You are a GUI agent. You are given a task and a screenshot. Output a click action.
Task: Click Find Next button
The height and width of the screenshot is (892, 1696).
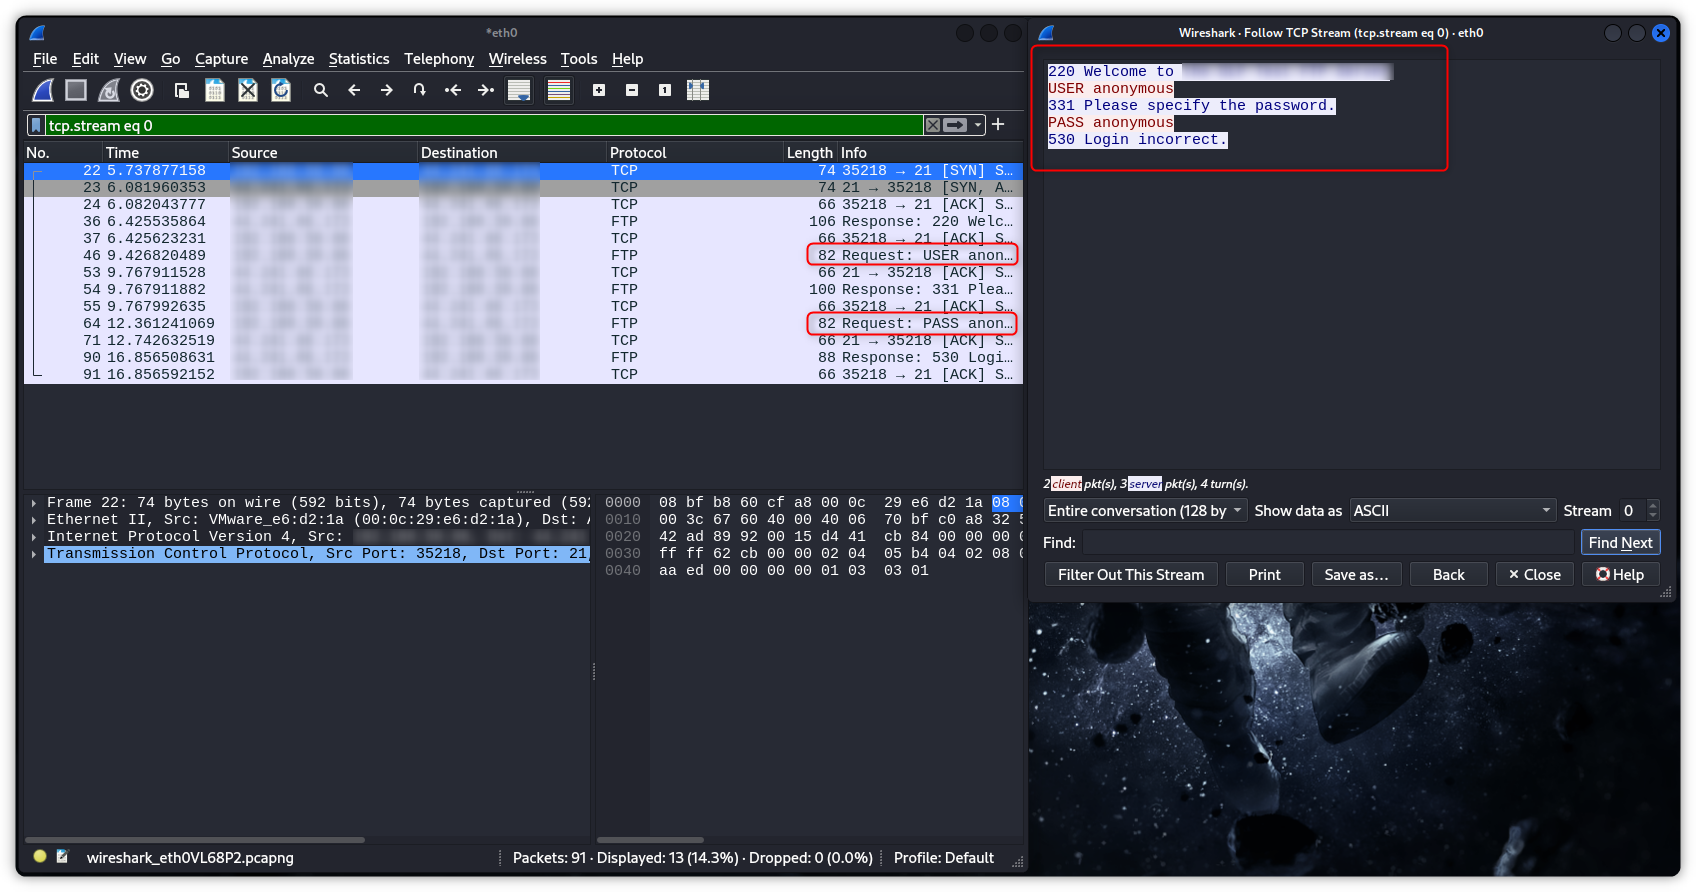point(1620,543)
